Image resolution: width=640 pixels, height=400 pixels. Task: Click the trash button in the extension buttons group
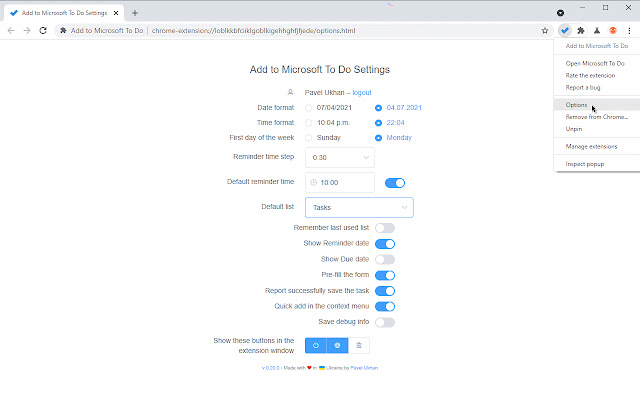pos(360,345)
